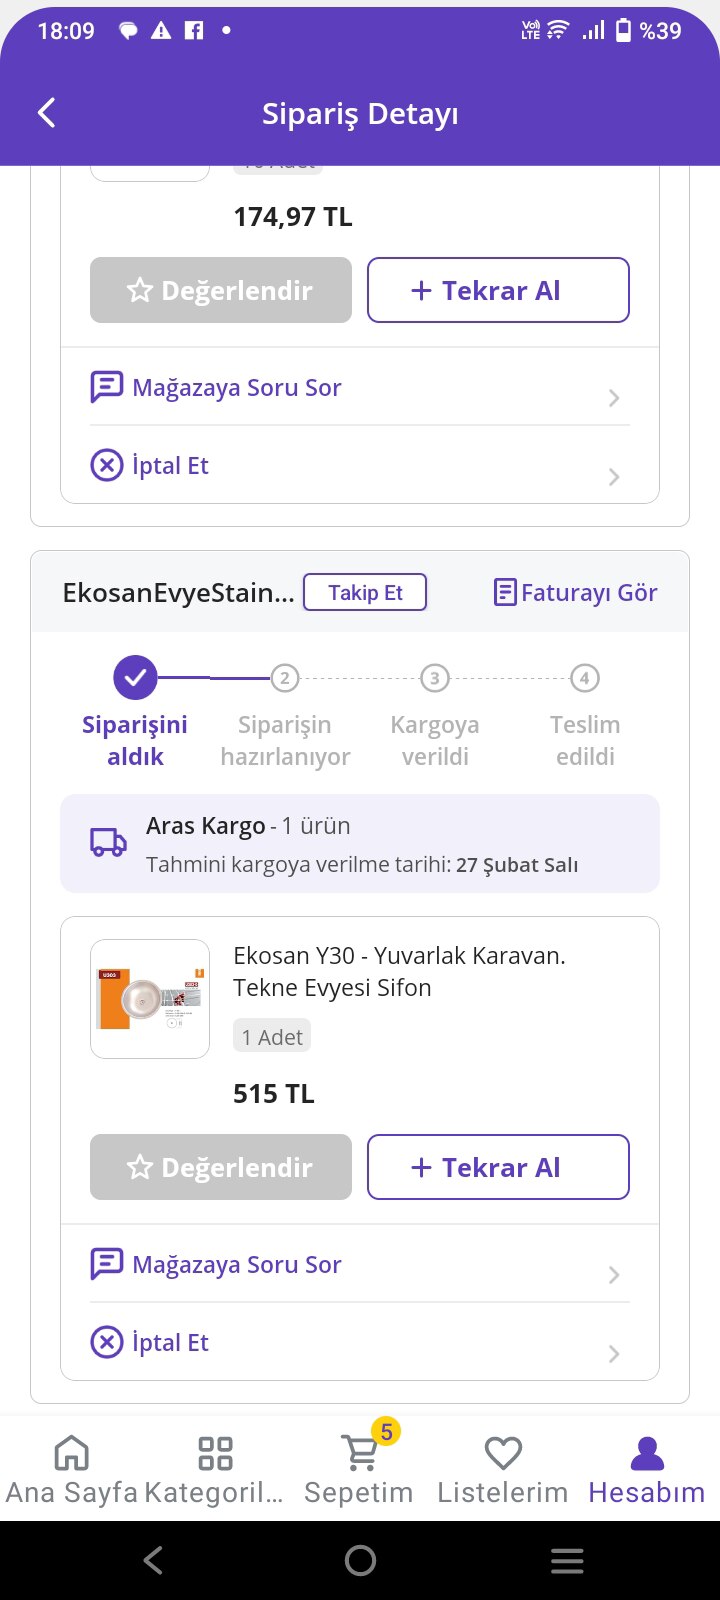
Task: Tap Değerlendir for the 174,97 TL item
Action: click(x=221, y=290)
